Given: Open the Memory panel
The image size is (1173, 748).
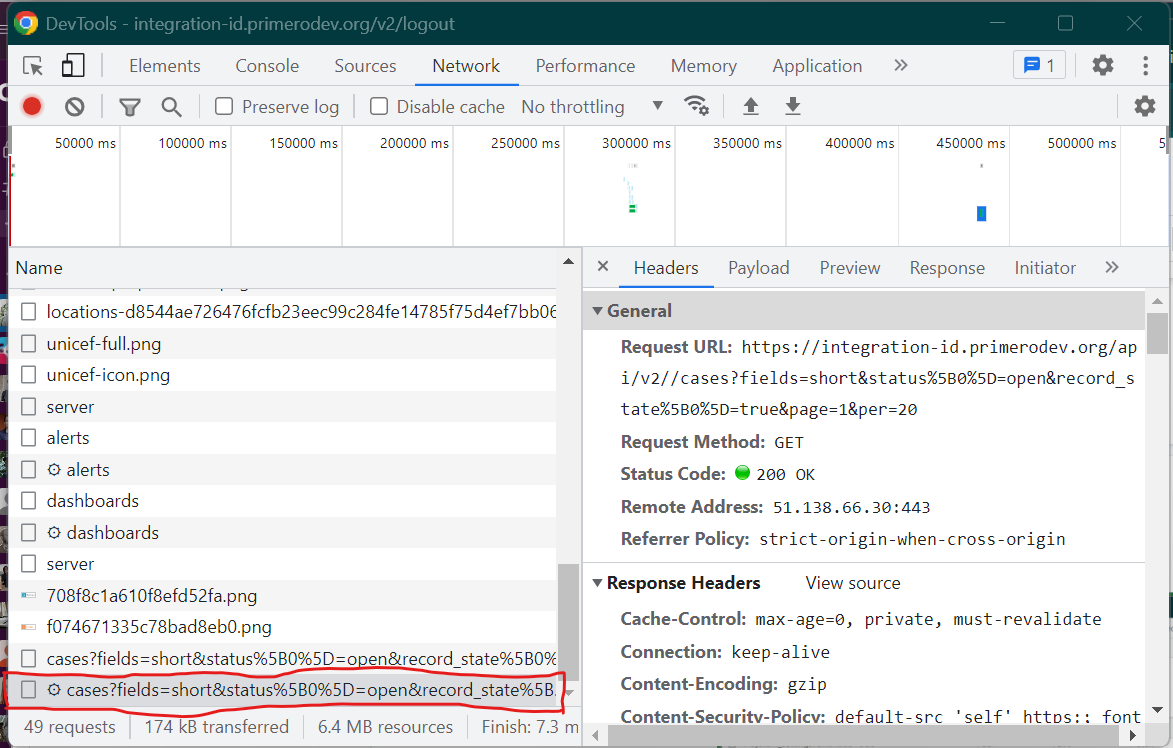Looking at the screenshot, I should (x=703, y=66).
